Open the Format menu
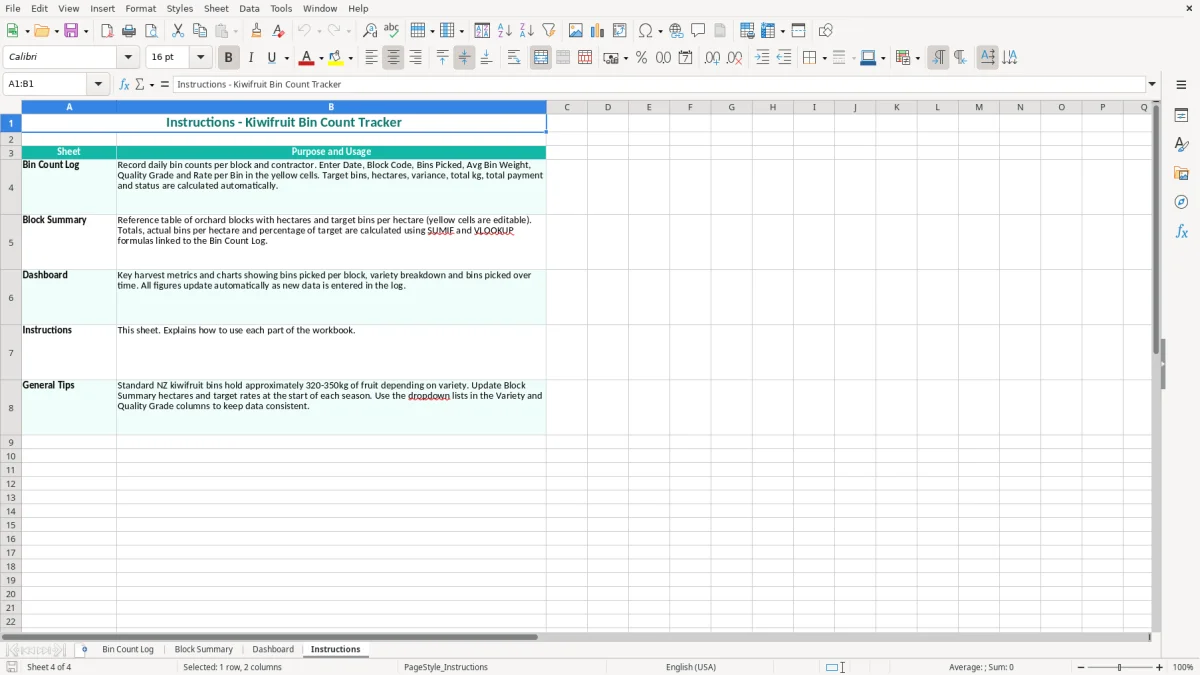 (x=140, y=8)
